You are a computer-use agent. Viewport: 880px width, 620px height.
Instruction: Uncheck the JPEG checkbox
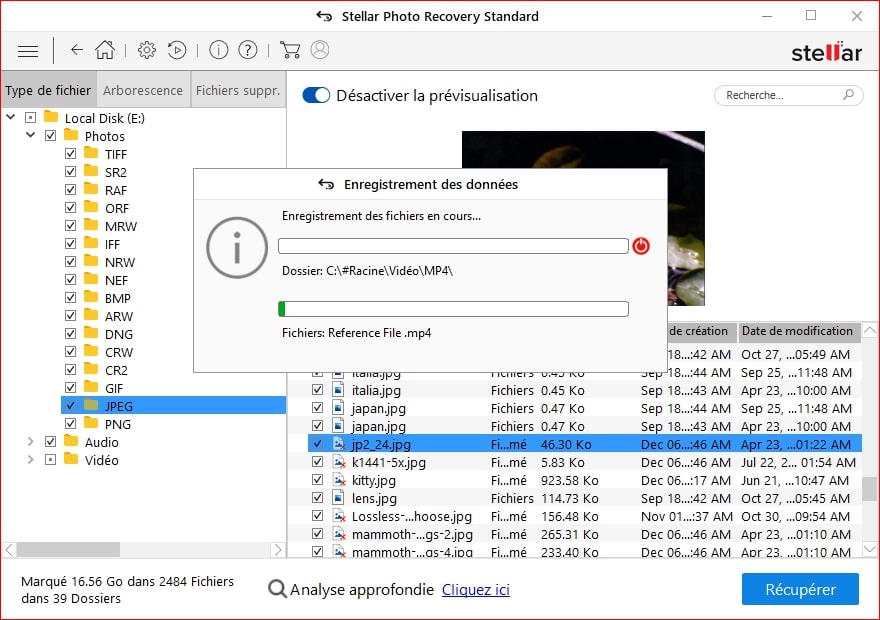70,405
